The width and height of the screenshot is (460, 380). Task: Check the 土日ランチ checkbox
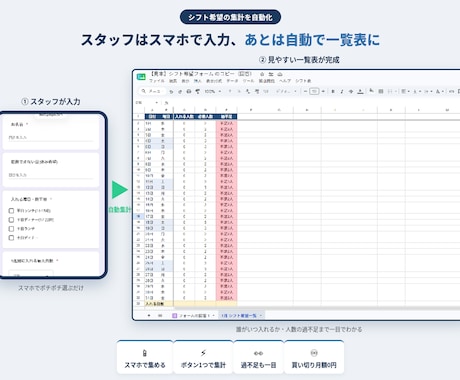tap(11, 229)
